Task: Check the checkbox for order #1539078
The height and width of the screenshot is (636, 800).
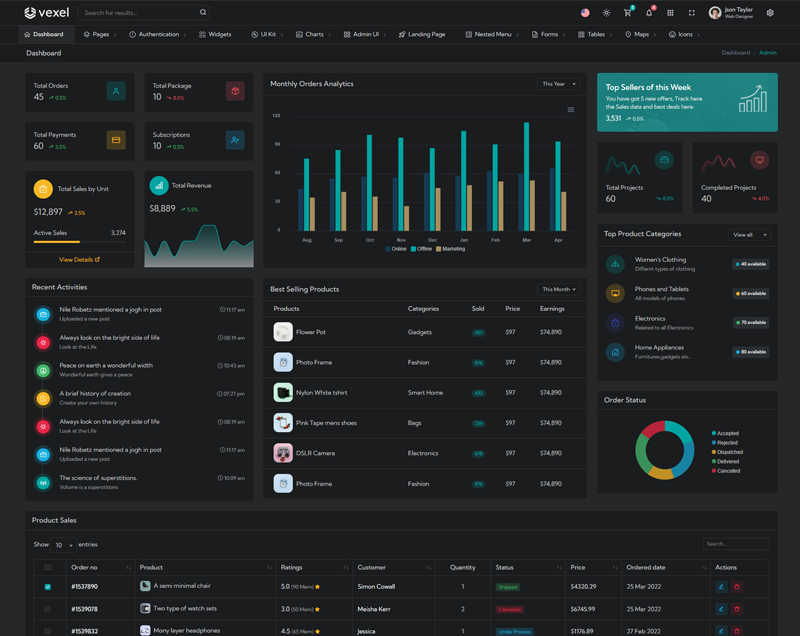Action: [47, 608]
